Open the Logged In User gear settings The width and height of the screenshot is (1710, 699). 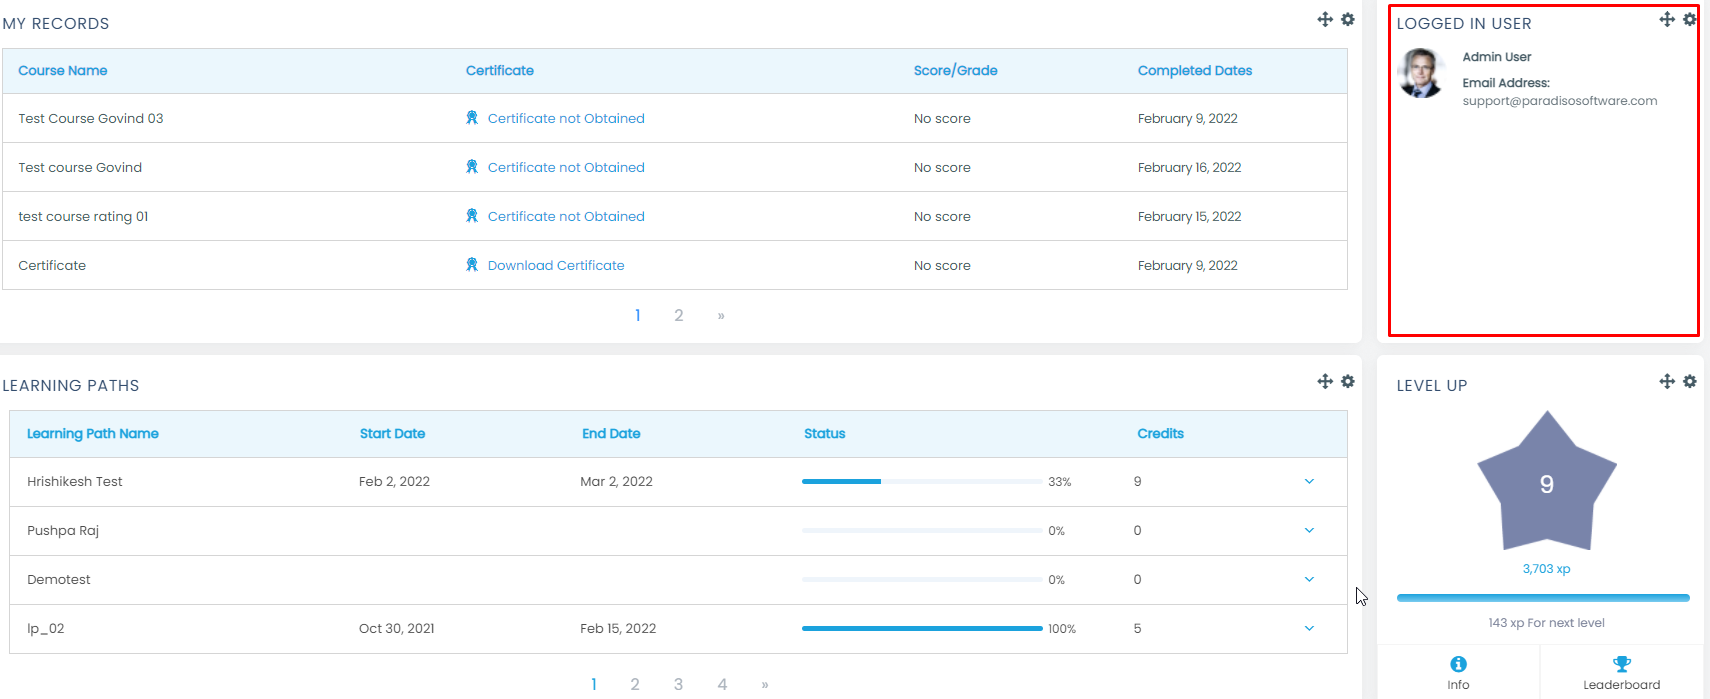coord(1689,20)
